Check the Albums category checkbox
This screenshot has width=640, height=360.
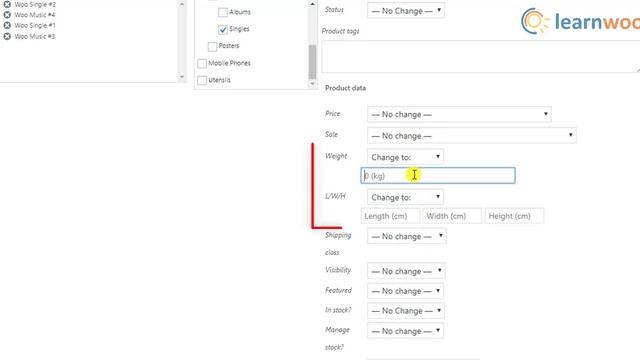[223, 13]
